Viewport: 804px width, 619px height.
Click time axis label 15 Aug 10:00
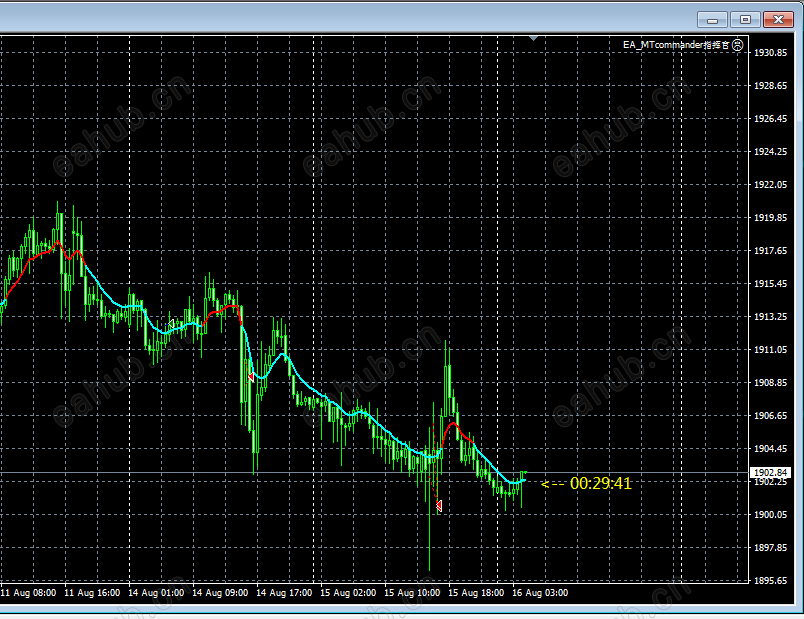click(412, 593)
